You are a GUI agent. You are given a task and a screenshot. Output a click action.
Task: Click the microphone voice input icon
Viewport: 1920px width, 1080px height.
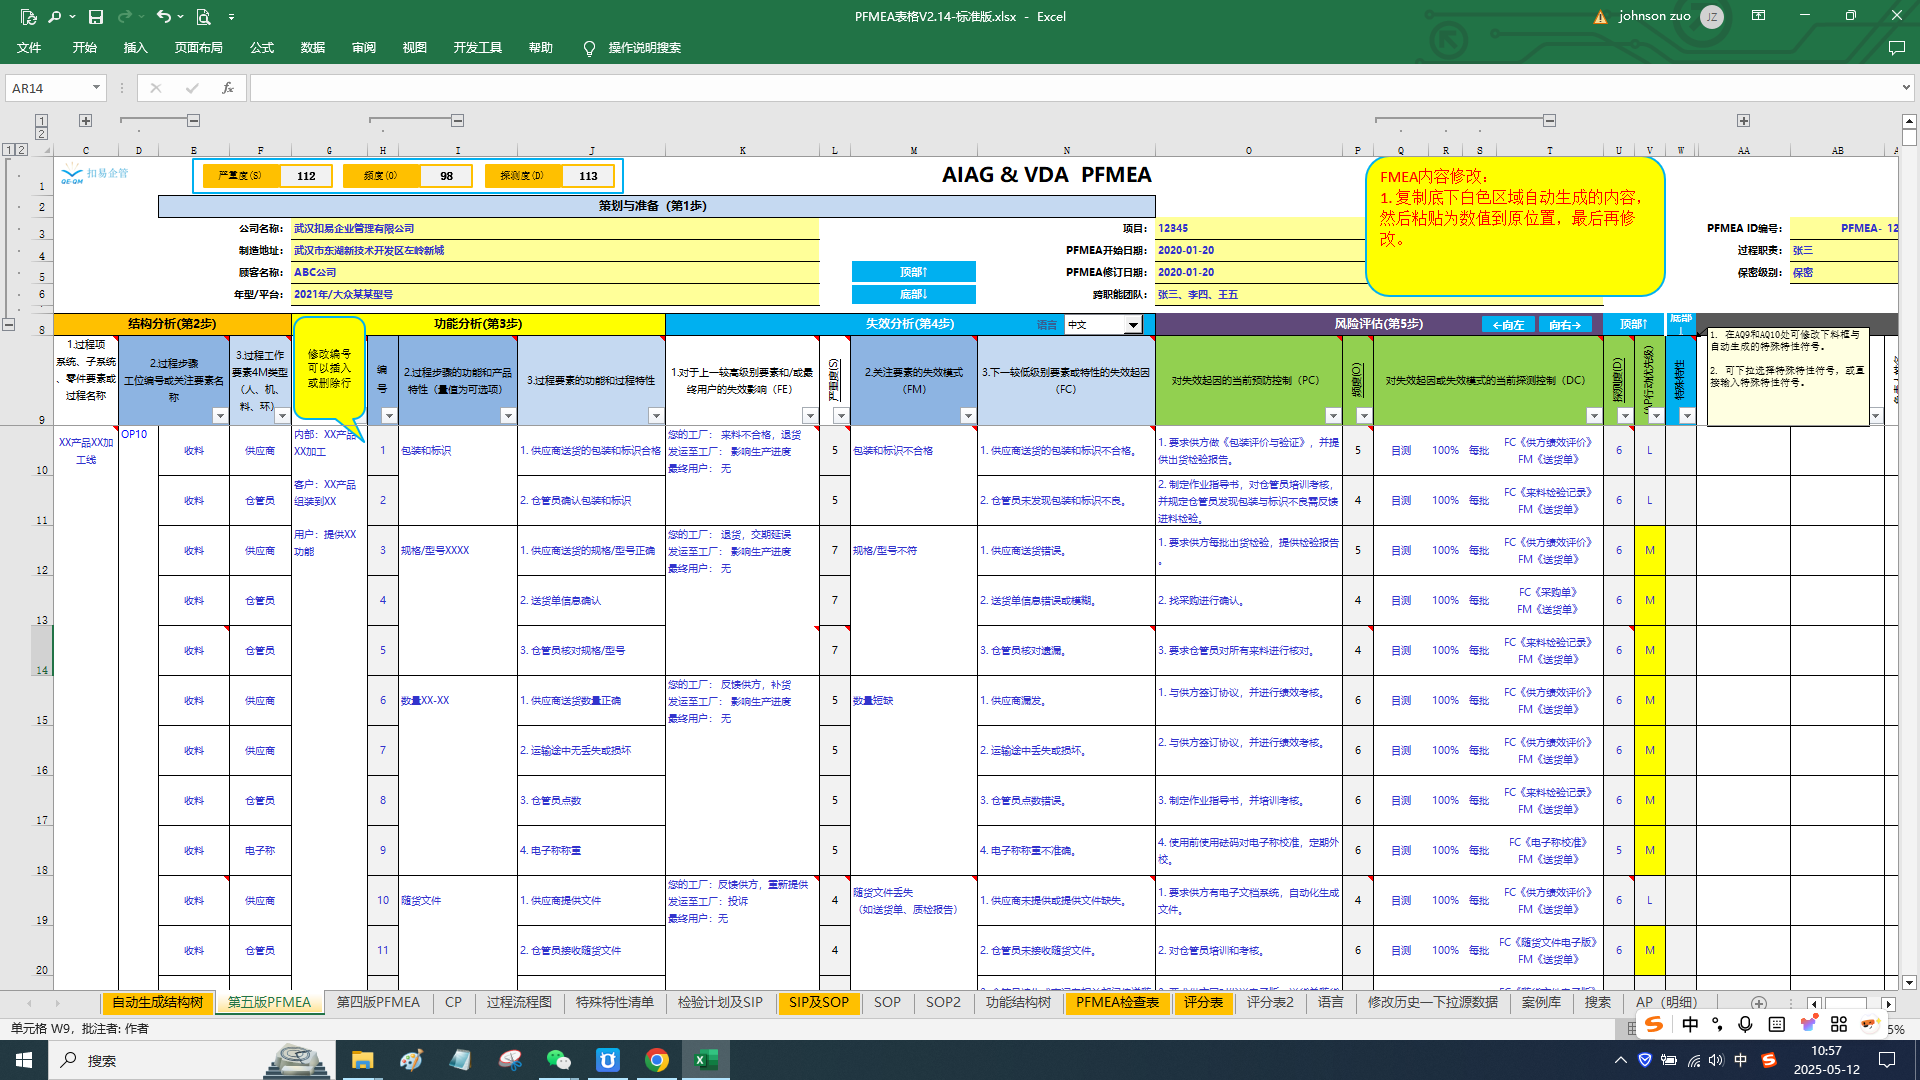tap(1745, 1024)
